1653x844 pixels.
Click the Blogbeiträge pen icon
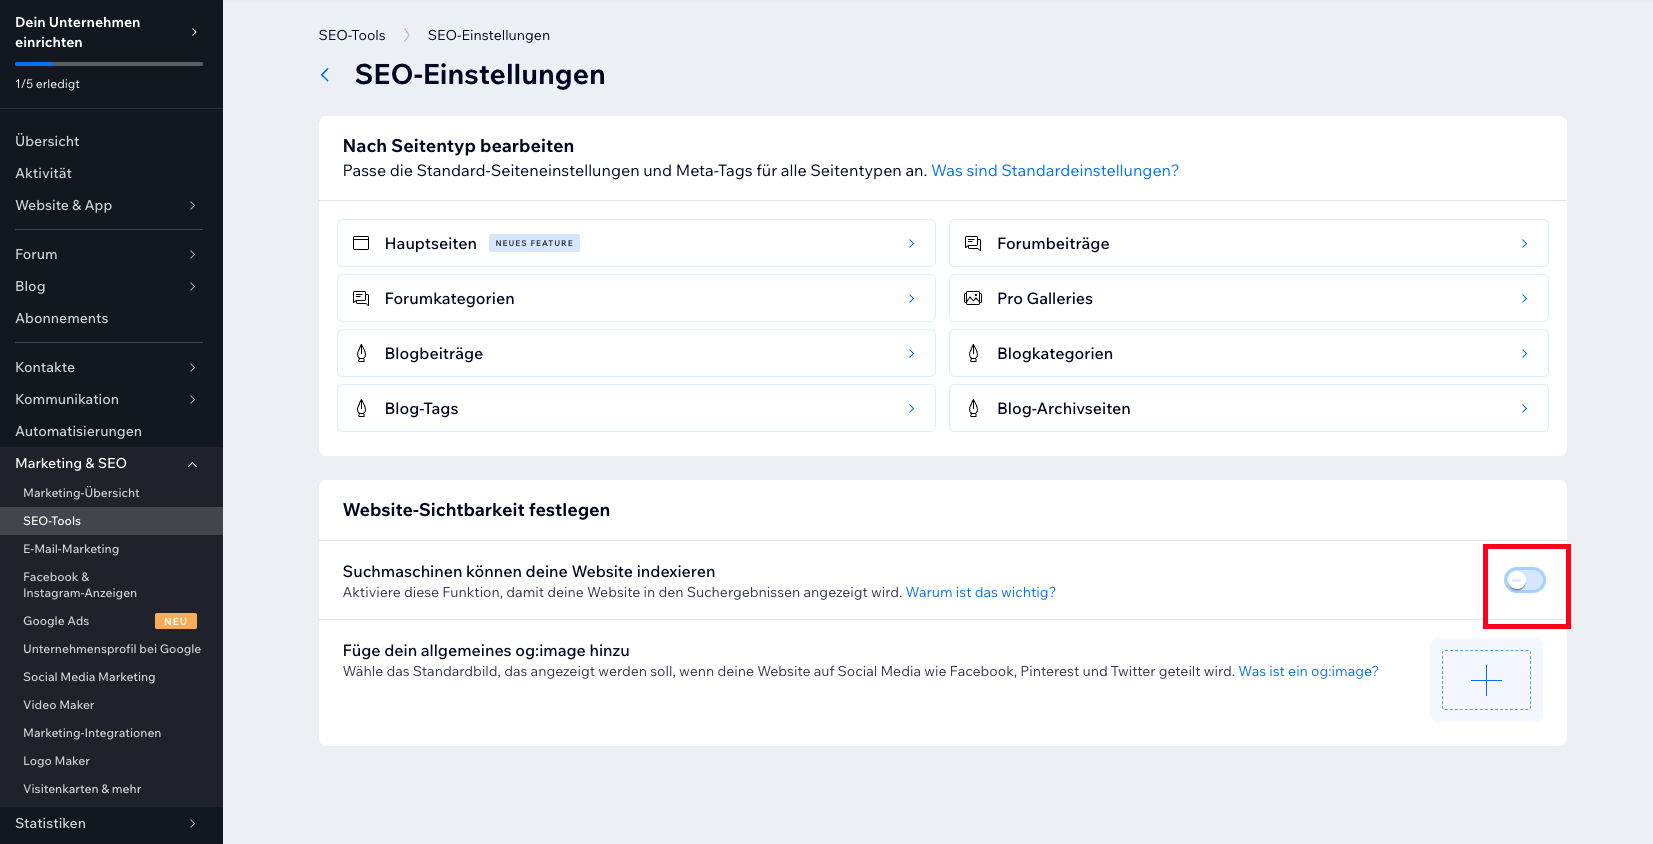click(x=362, y=353)
